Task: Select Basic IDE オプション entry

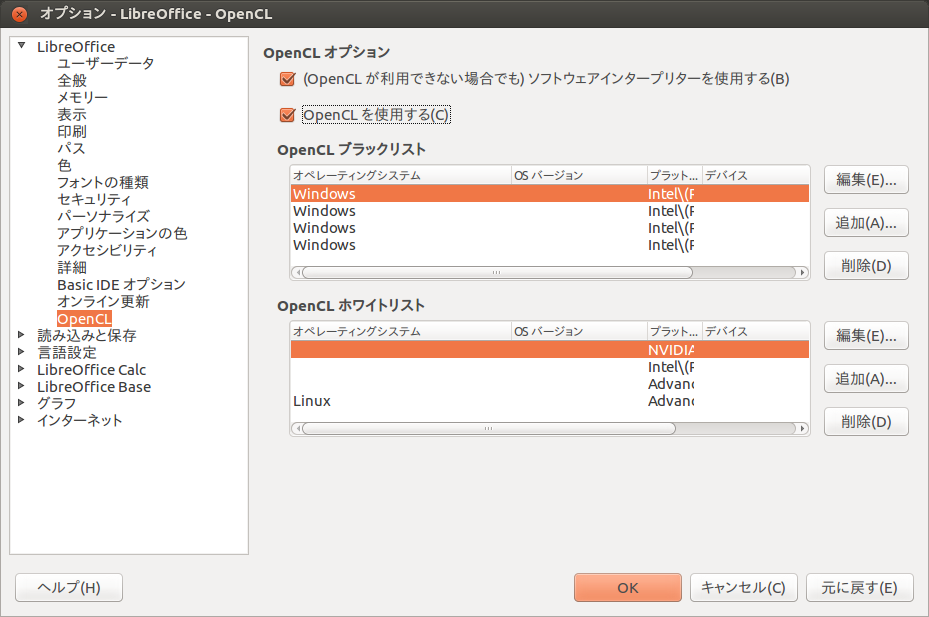Action: pos(121,284)
